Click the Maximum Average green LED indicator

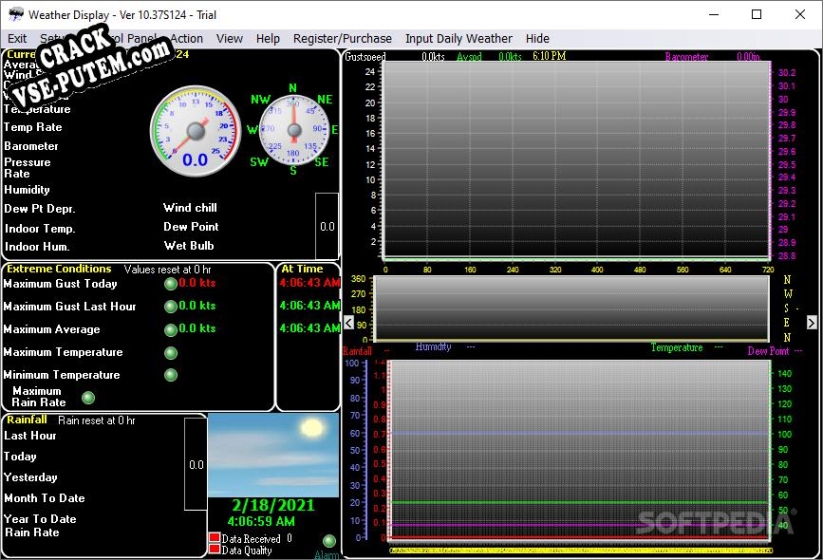pos(171,330)
